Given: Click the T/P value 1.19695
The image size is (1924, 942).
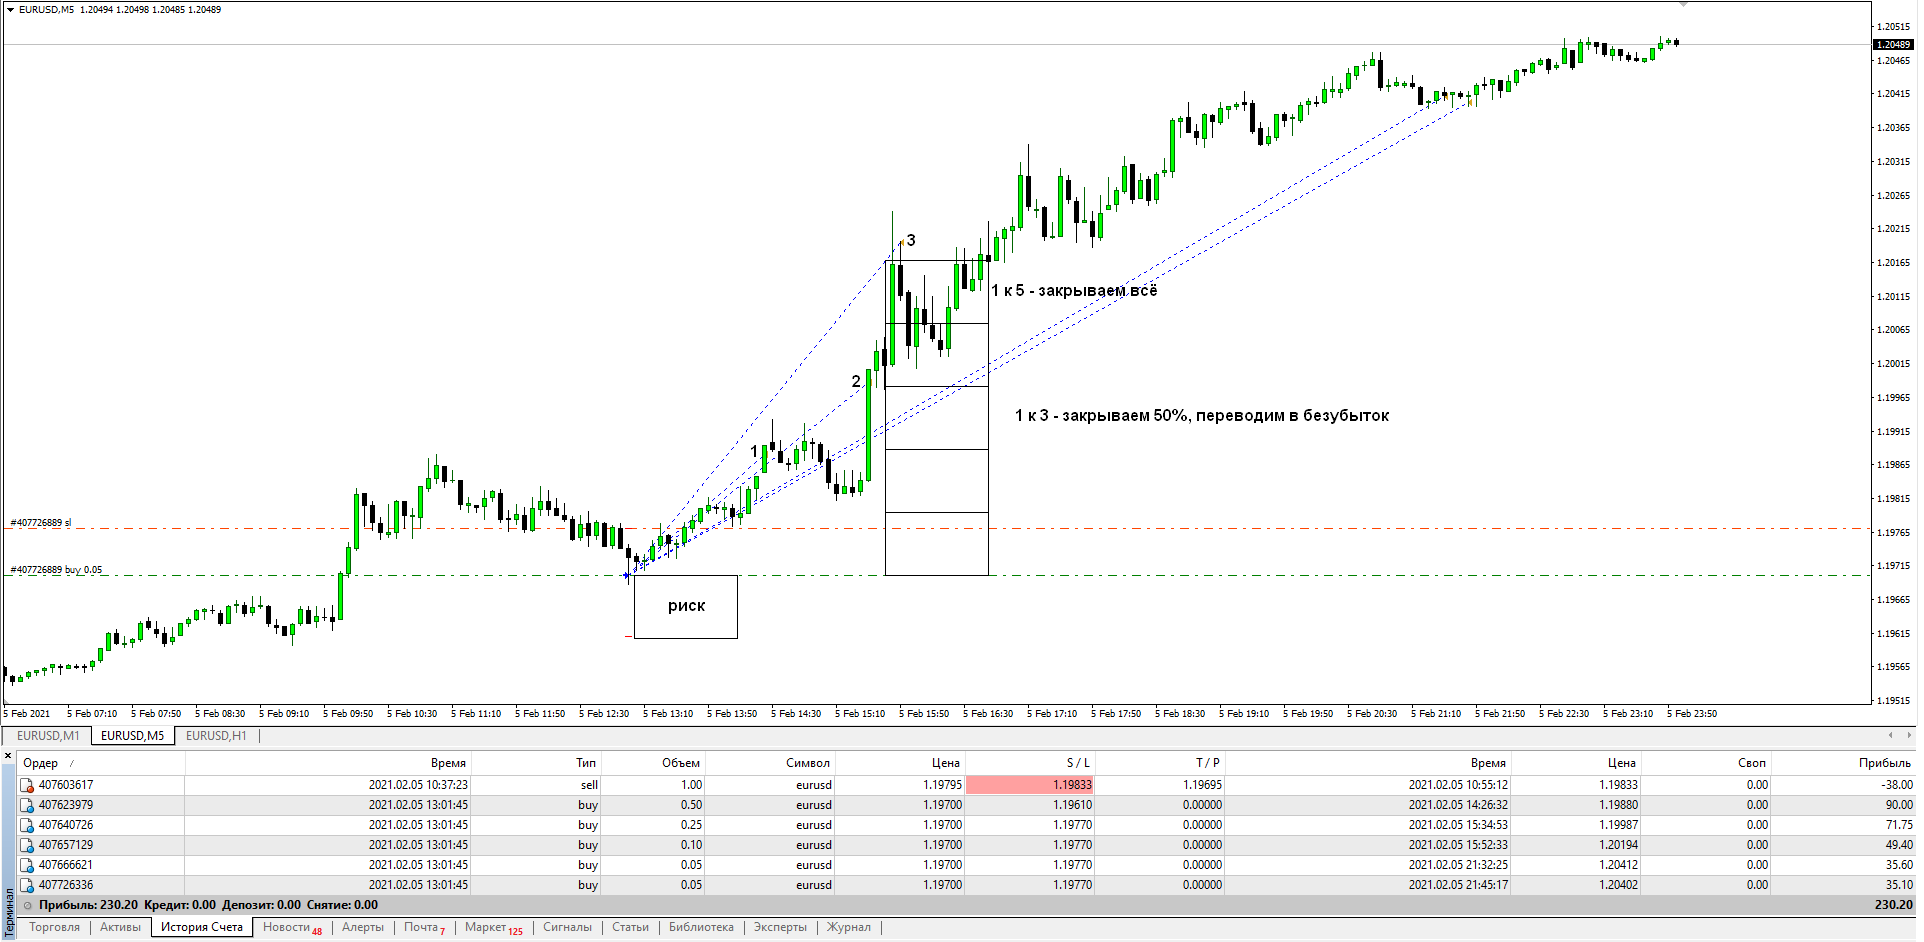Looking at the screenshot, I should (x=1203, y=785).
